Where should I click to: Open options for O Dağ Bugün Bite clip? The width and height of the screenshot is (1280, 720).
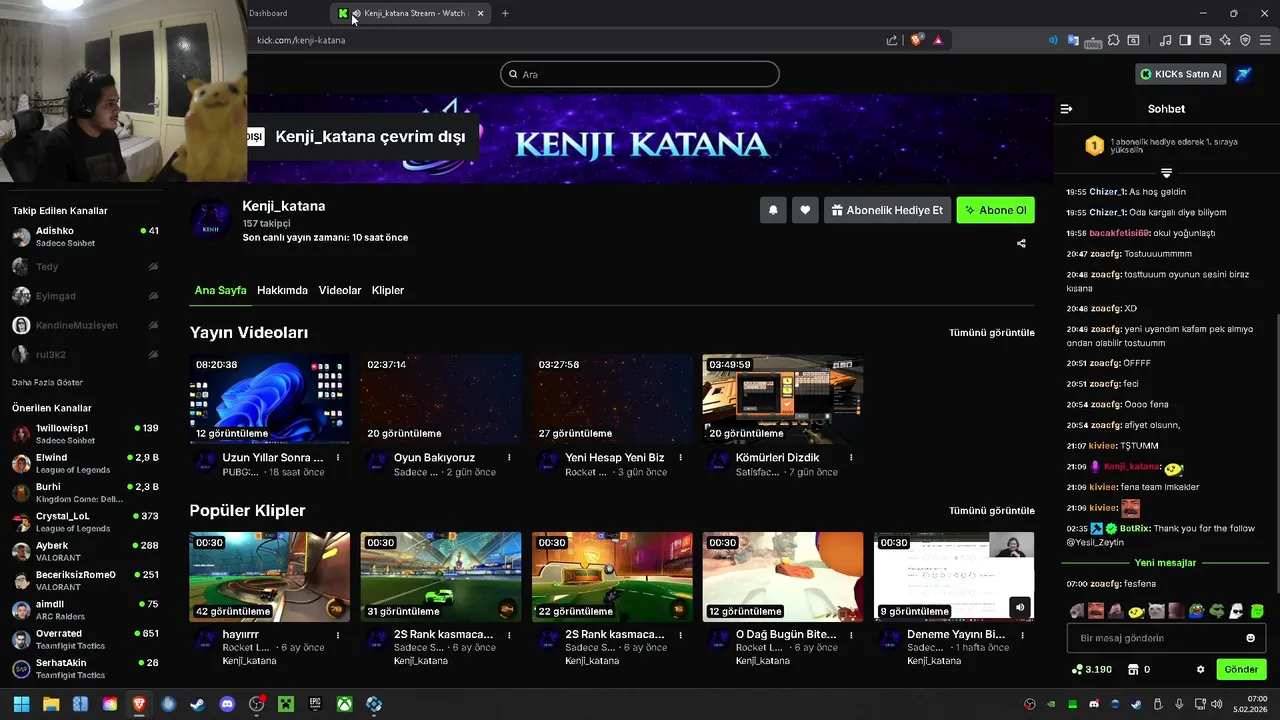851,635
